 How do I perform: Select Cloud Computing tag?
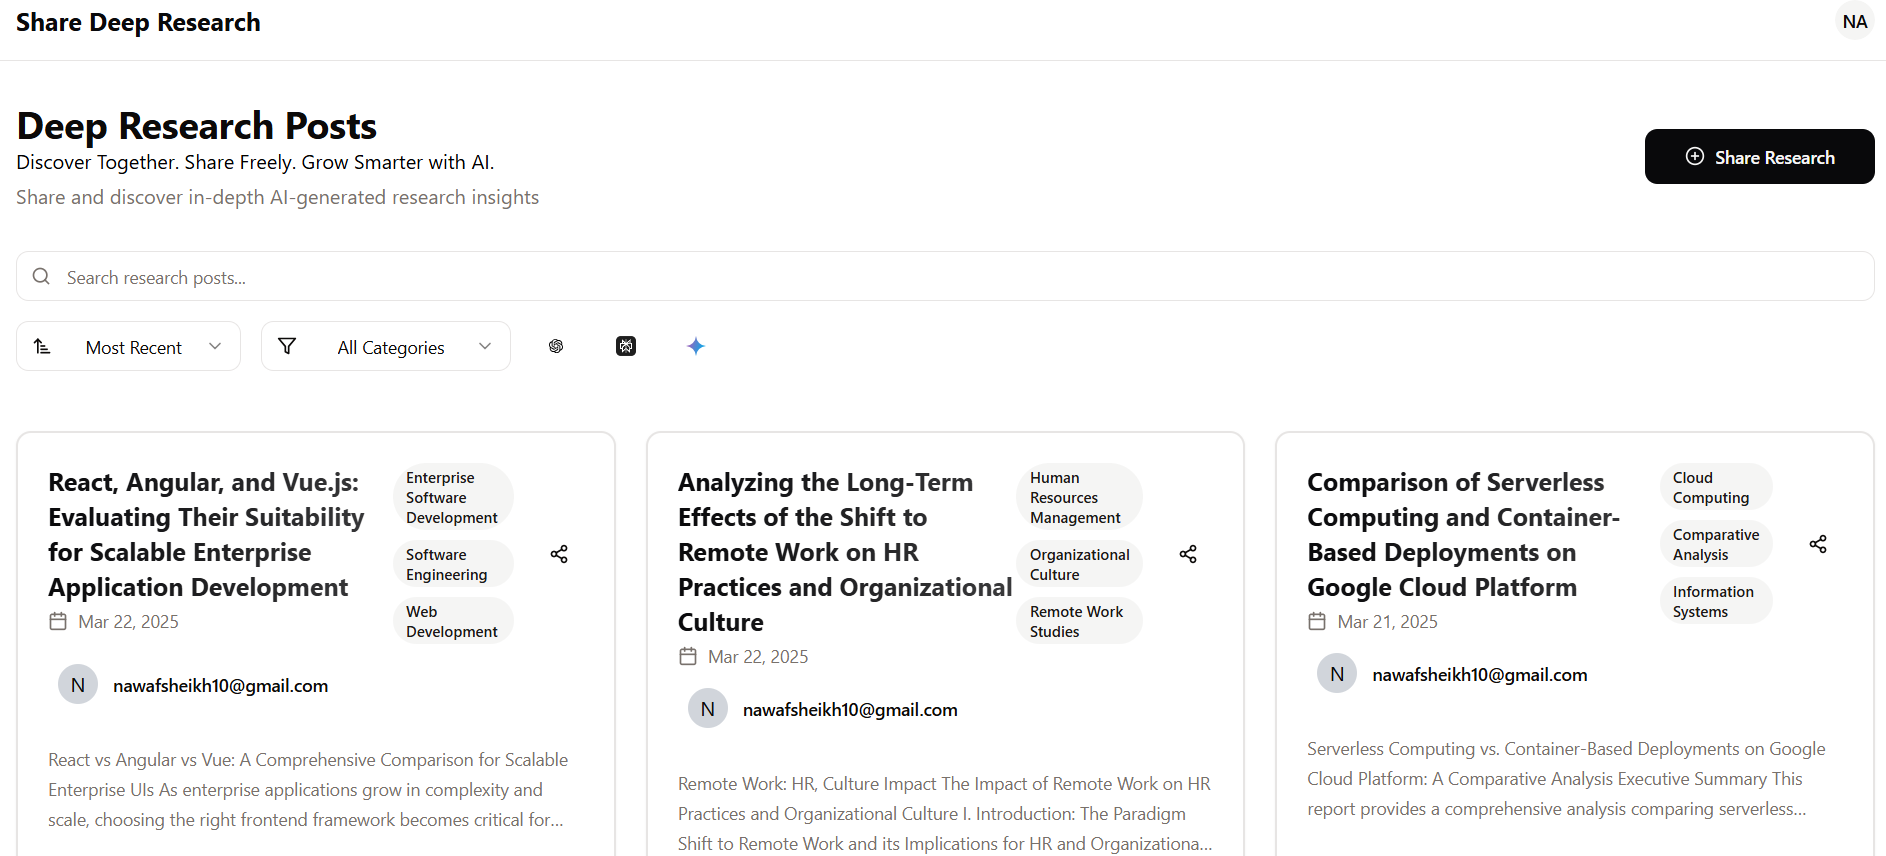click(1716, 487)
